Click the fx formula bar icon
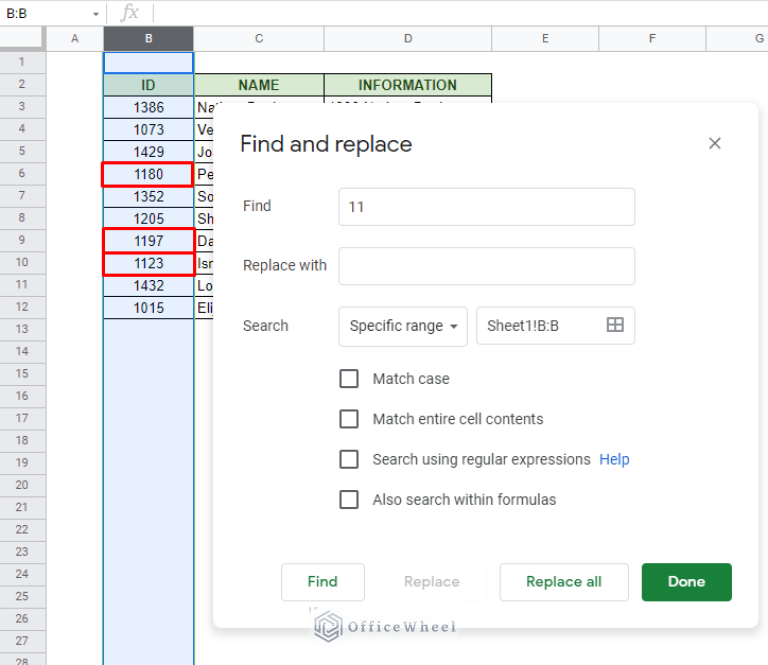Viewport: 768px width, 665px height. coord(129,13)
